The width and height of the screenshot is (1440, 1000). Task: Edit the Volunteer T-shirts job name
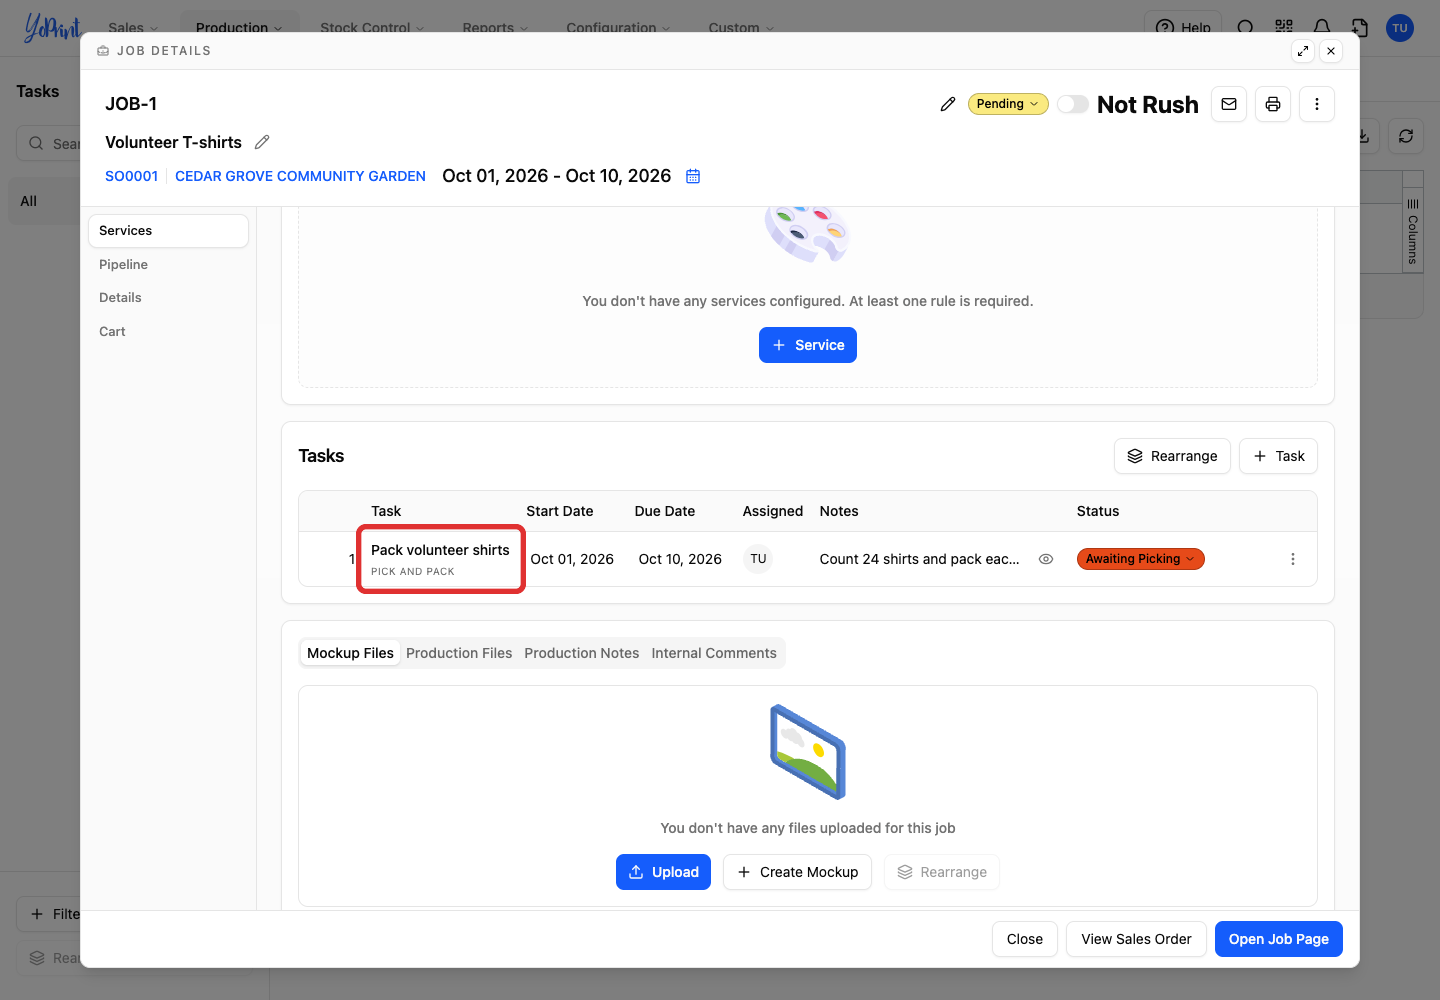[262, 142]
